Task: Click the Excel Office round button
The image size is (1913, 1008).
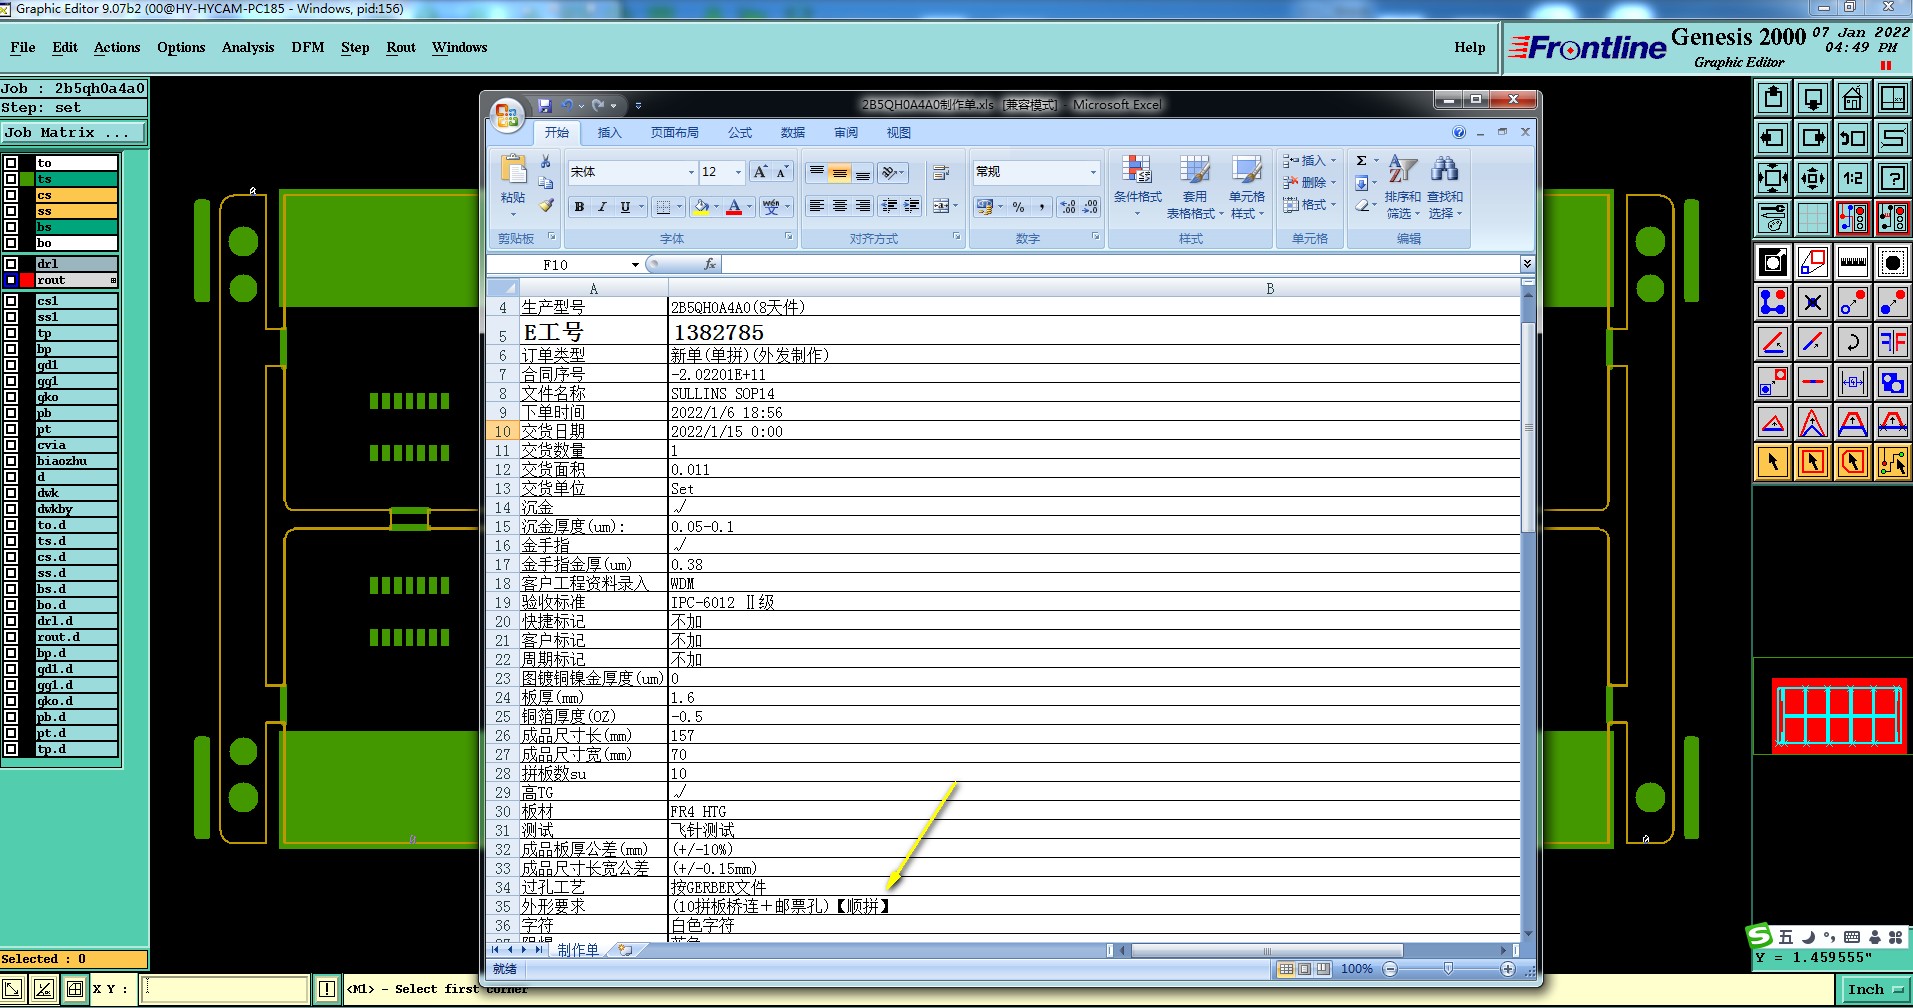Action: point(507,115)
